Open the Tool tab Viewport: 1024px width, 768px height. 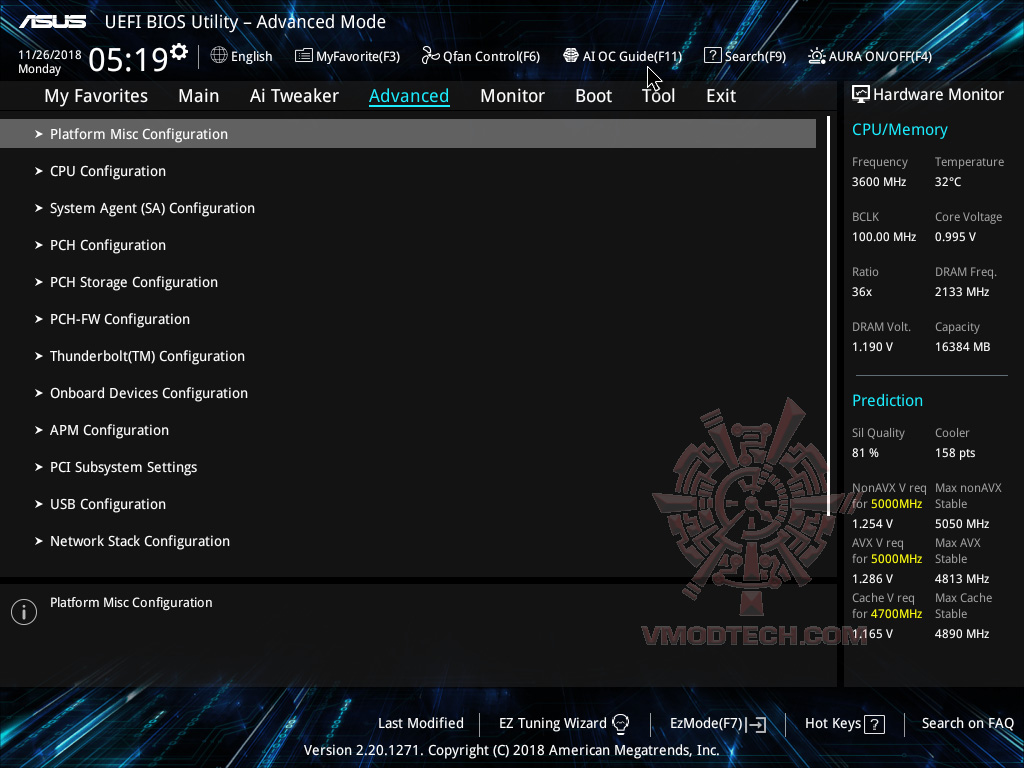point(658,96)
